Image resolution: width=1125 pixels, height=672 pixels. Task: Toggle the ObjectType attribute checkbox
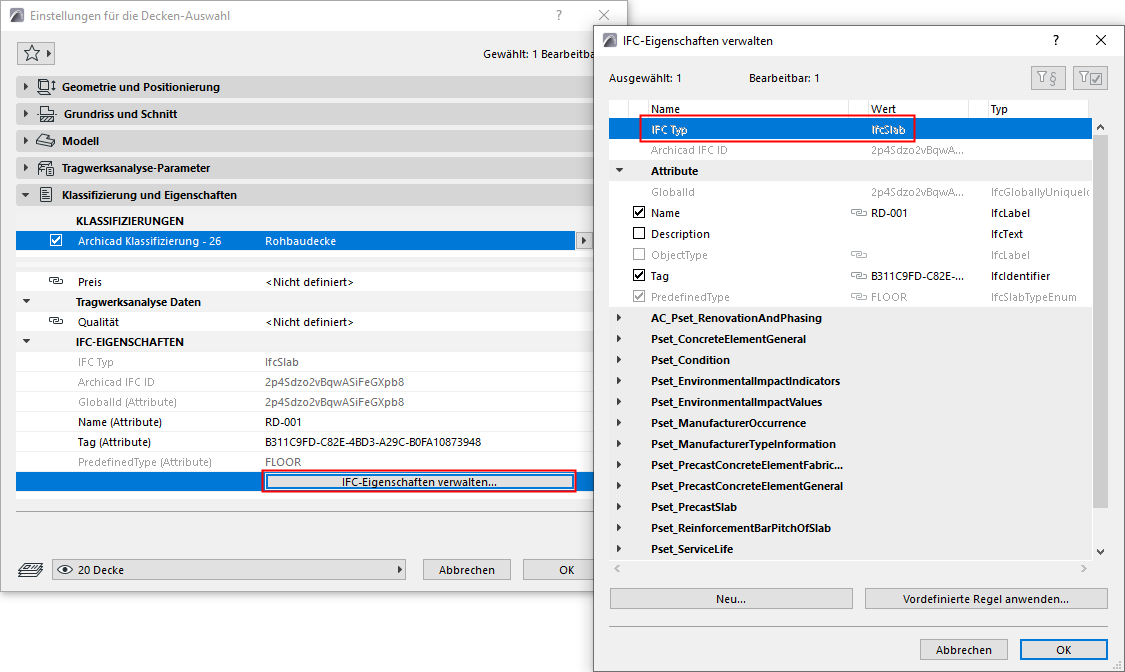click(x=639, y=254)
